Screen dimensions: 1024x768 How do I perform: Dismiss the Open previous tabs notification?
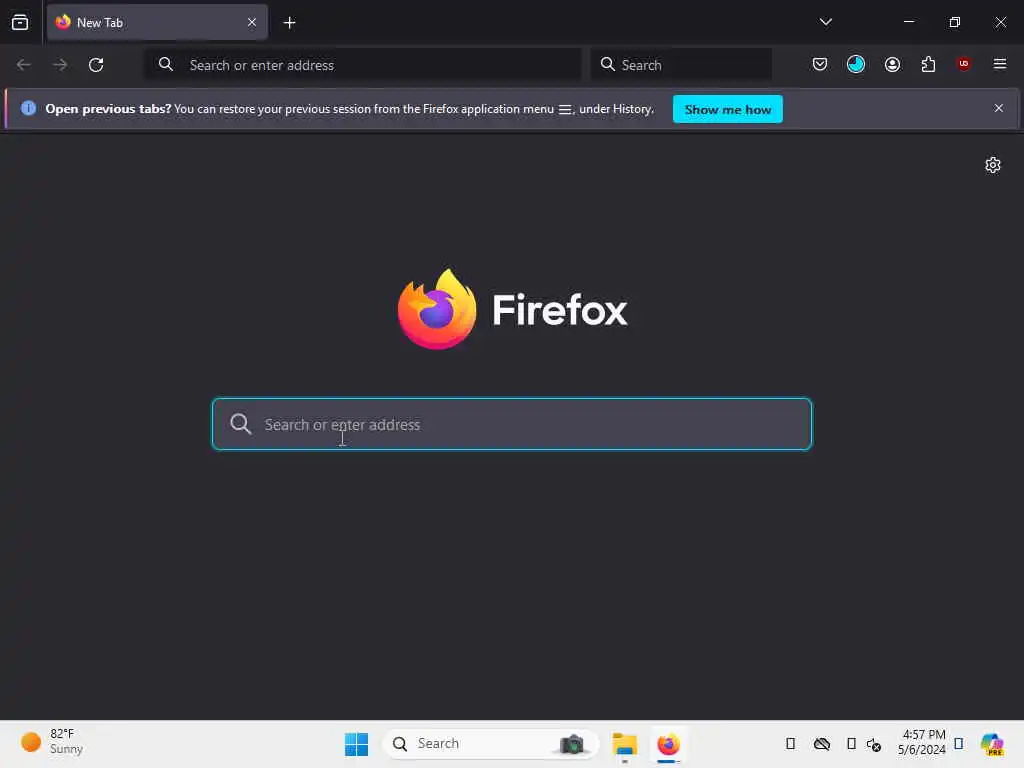pyautogui.click(x=999, y=108)
